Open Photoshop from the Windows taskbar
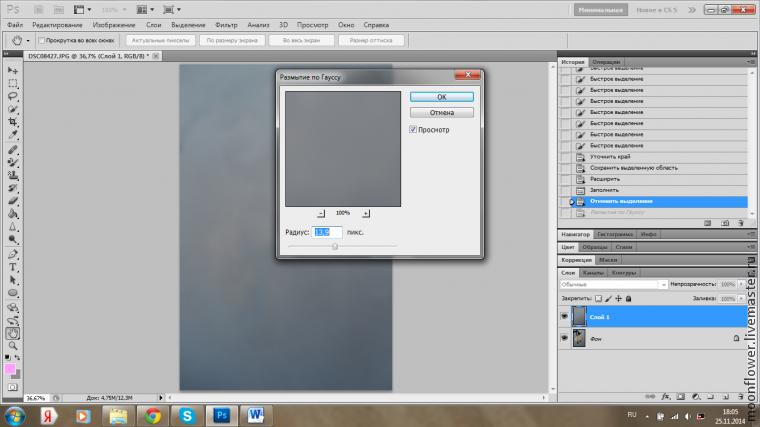 click(223, 414)
